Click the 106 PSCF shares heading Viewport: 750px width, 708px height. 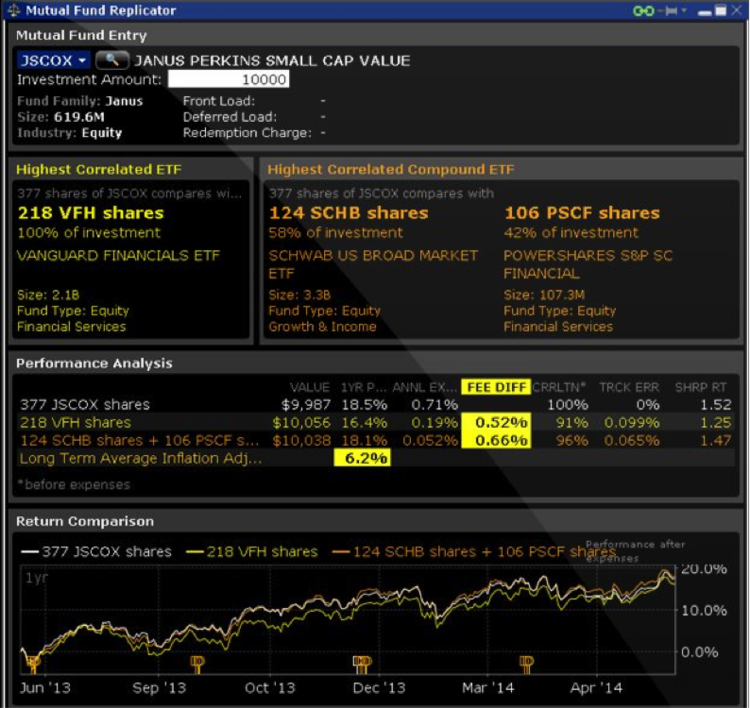[x=582, y=213]
